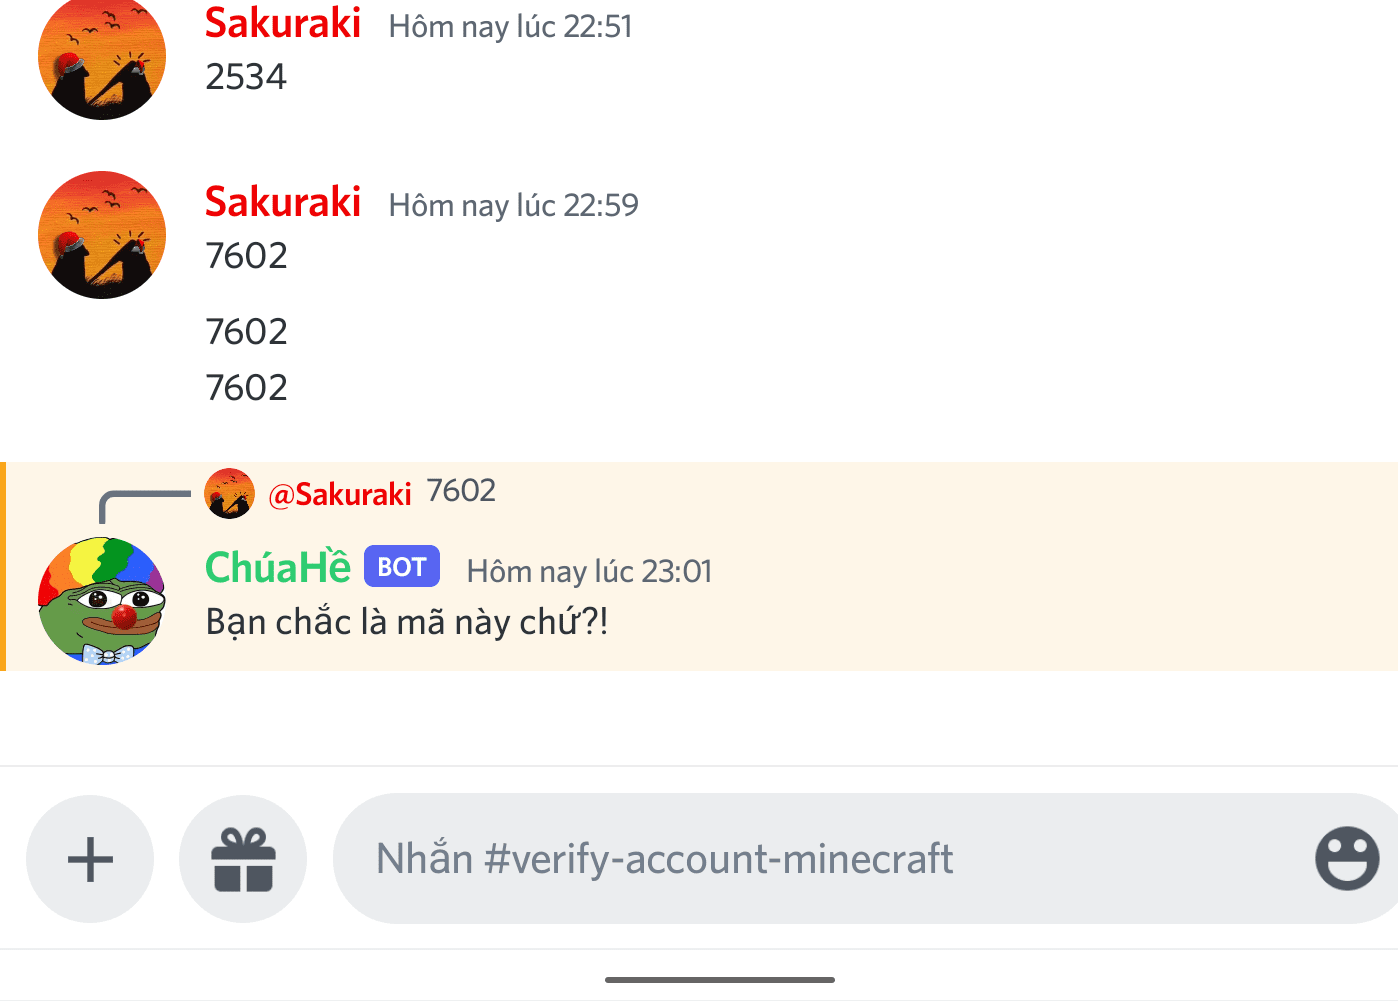The width and height of the screenshot is (1398, 1001).
Task: Click the ChúaHề username
Action: point(277,567)
